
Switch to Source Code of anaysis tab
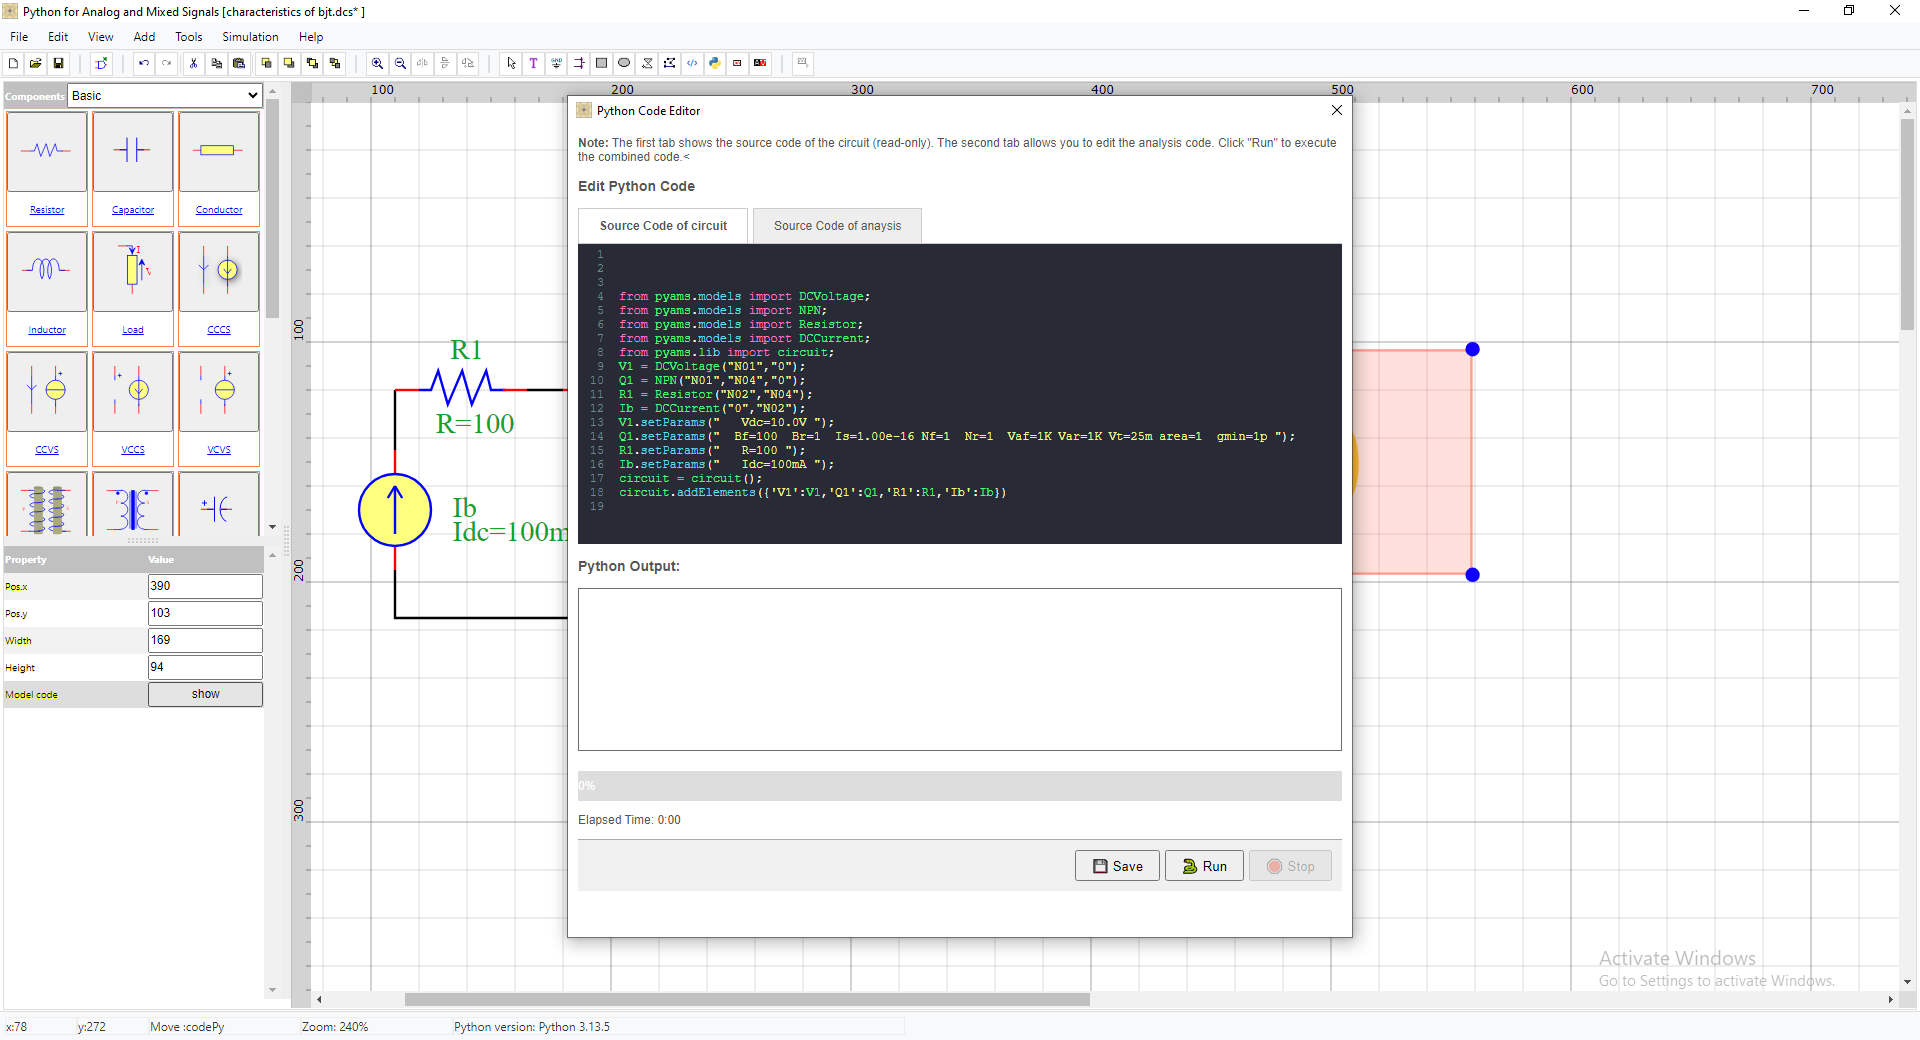(x=837, y=226)
